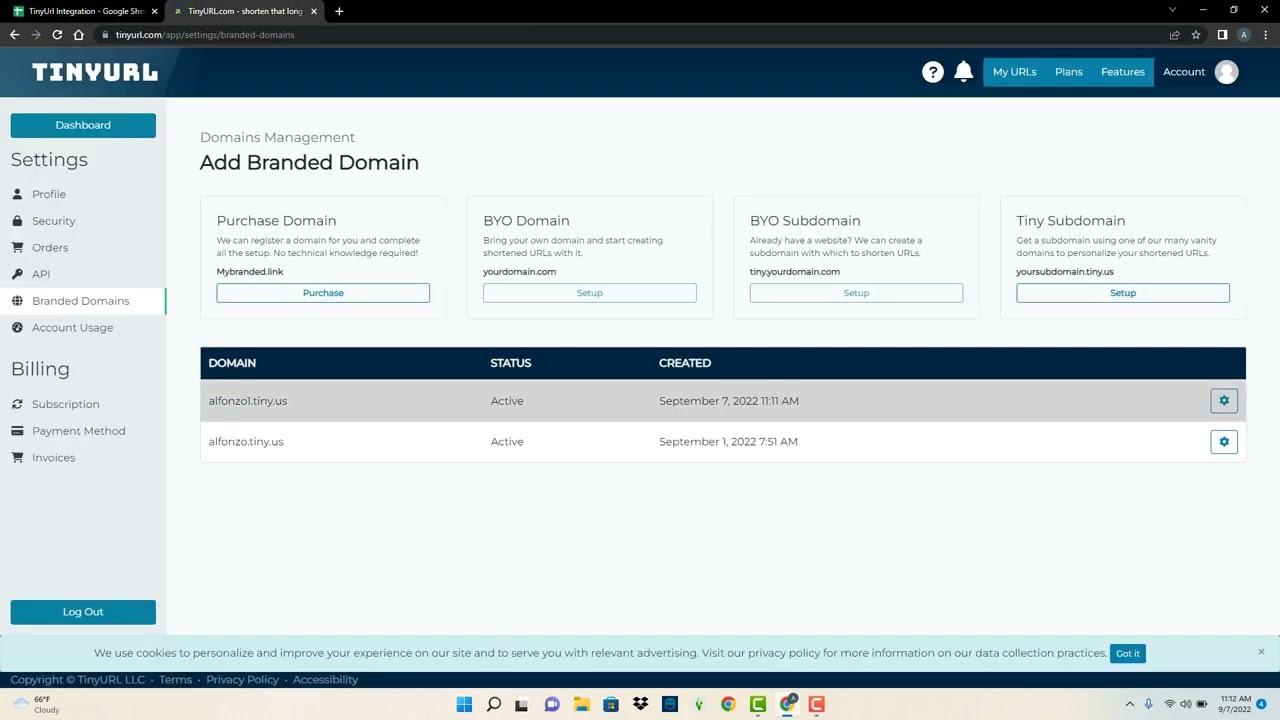Launch Dropbox from the taskbar
1280x720 pixels.
point(640,704)
